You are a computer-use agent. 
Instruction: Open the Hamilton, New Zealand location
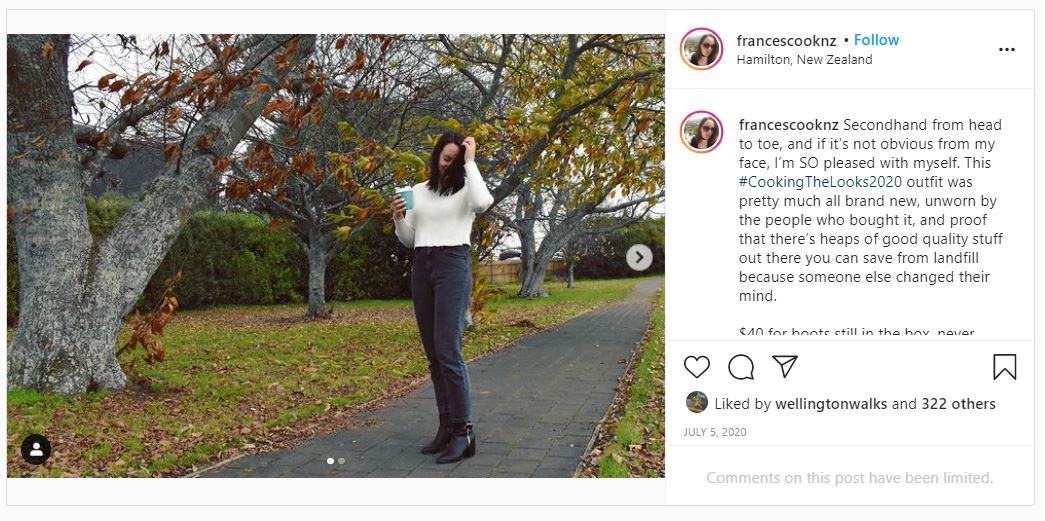coord(804,60)
